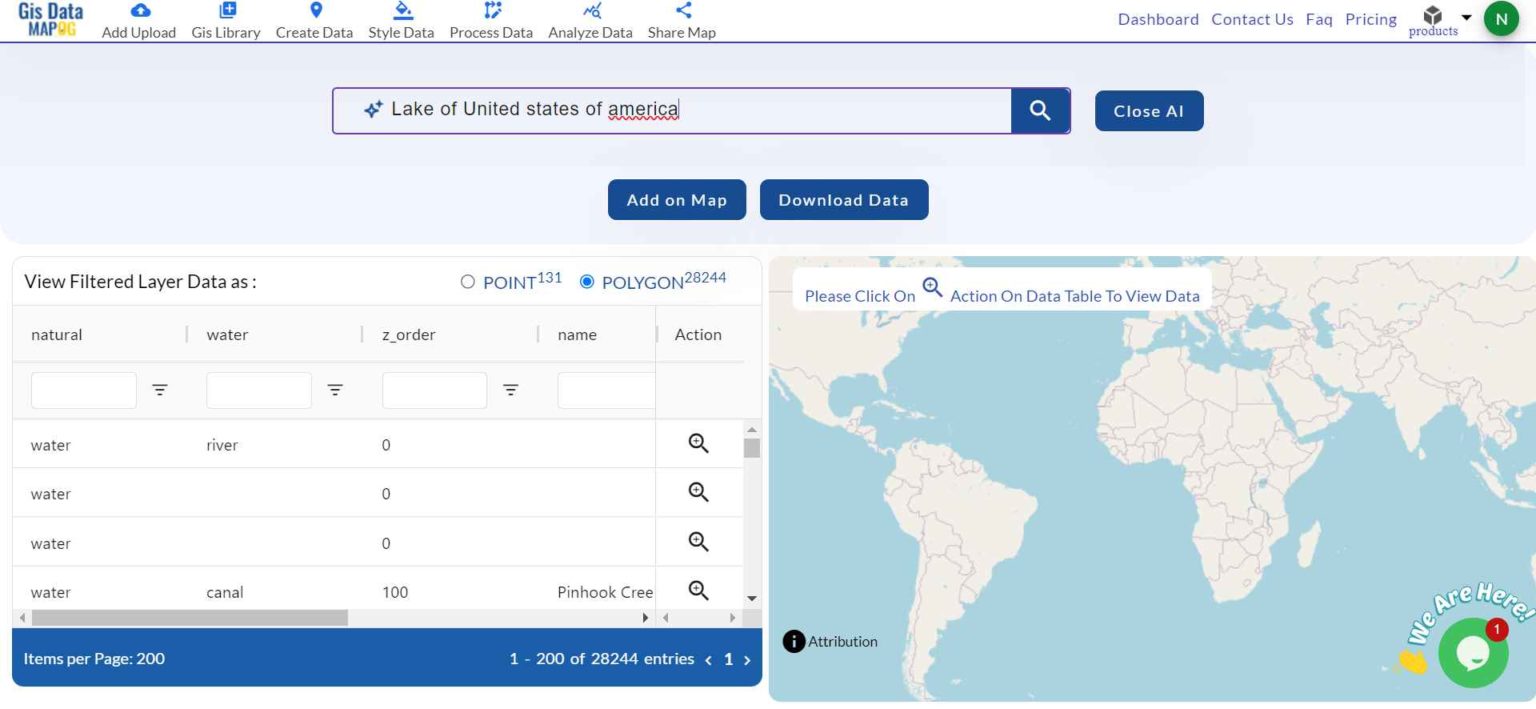Screen dimensions: 1536x709
Task: Go to the Dashboard
Action: tap(1157, 19)
